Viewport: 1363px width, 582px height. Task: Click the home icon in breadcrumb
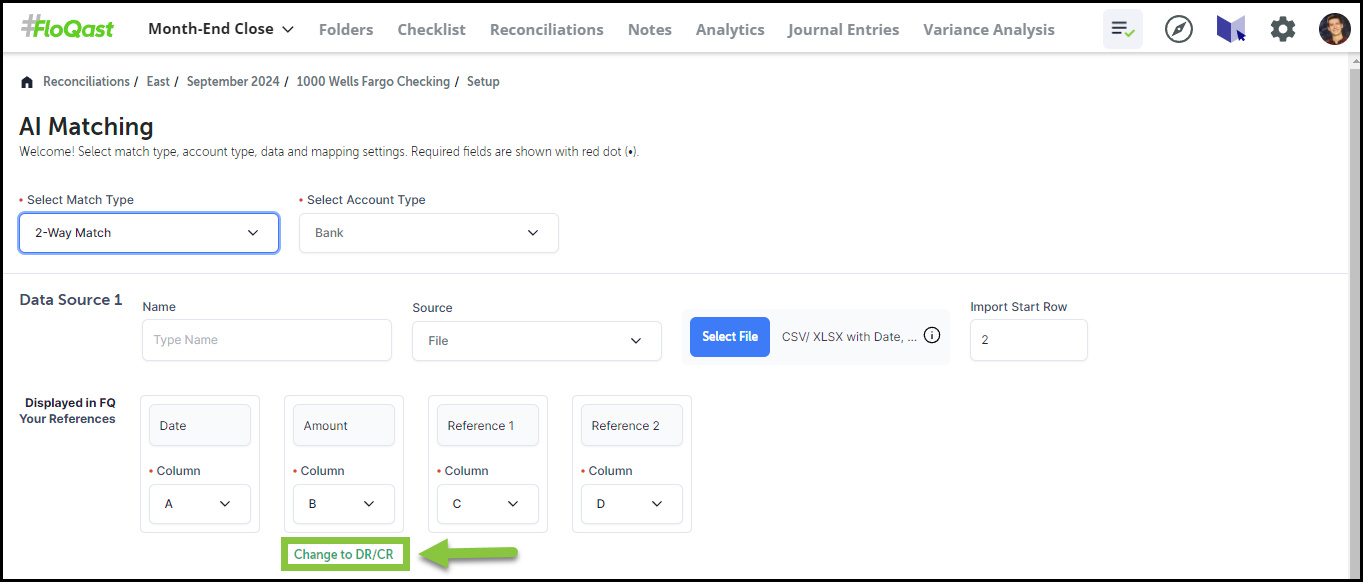click(x=27, y=82)
